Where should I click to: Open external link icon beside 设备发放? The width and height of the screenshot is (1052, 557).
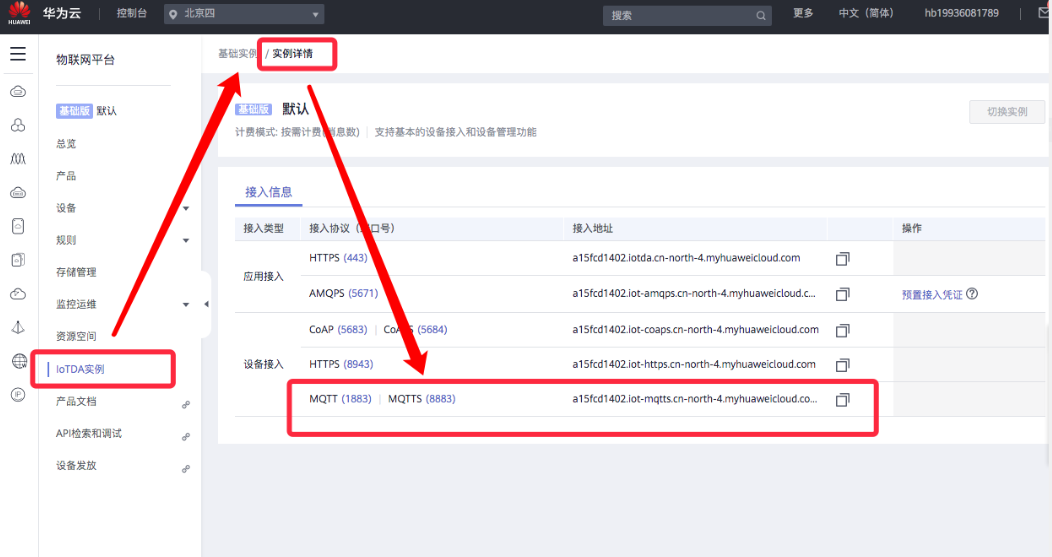tap(186, 469)
